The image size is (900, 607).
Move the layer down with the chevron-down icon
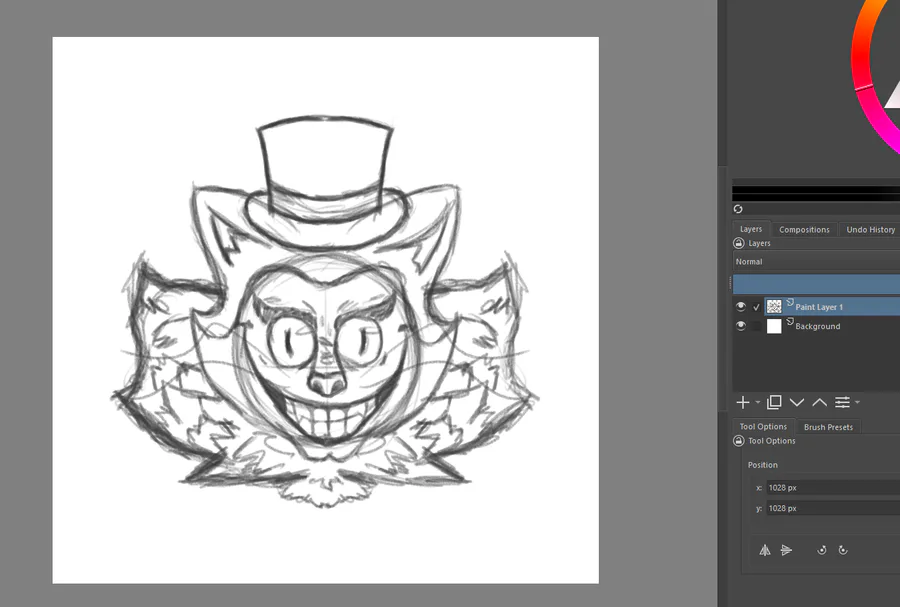pyautogui.click(x=797, y=402)
